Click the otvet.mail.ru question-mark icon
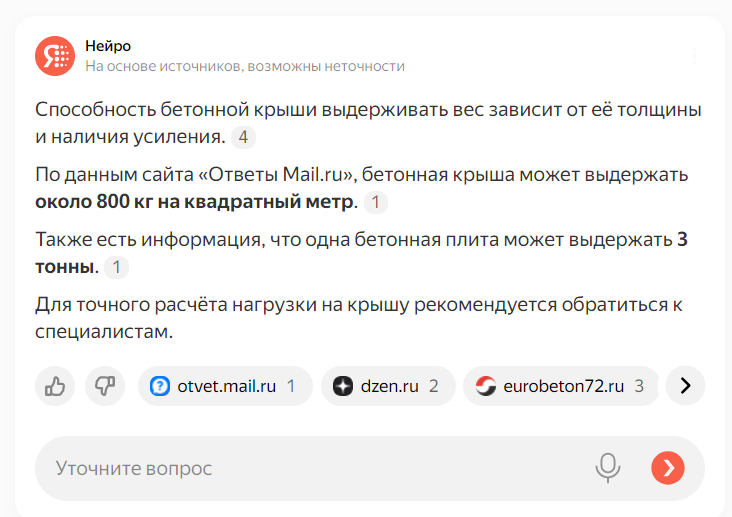 159,386
